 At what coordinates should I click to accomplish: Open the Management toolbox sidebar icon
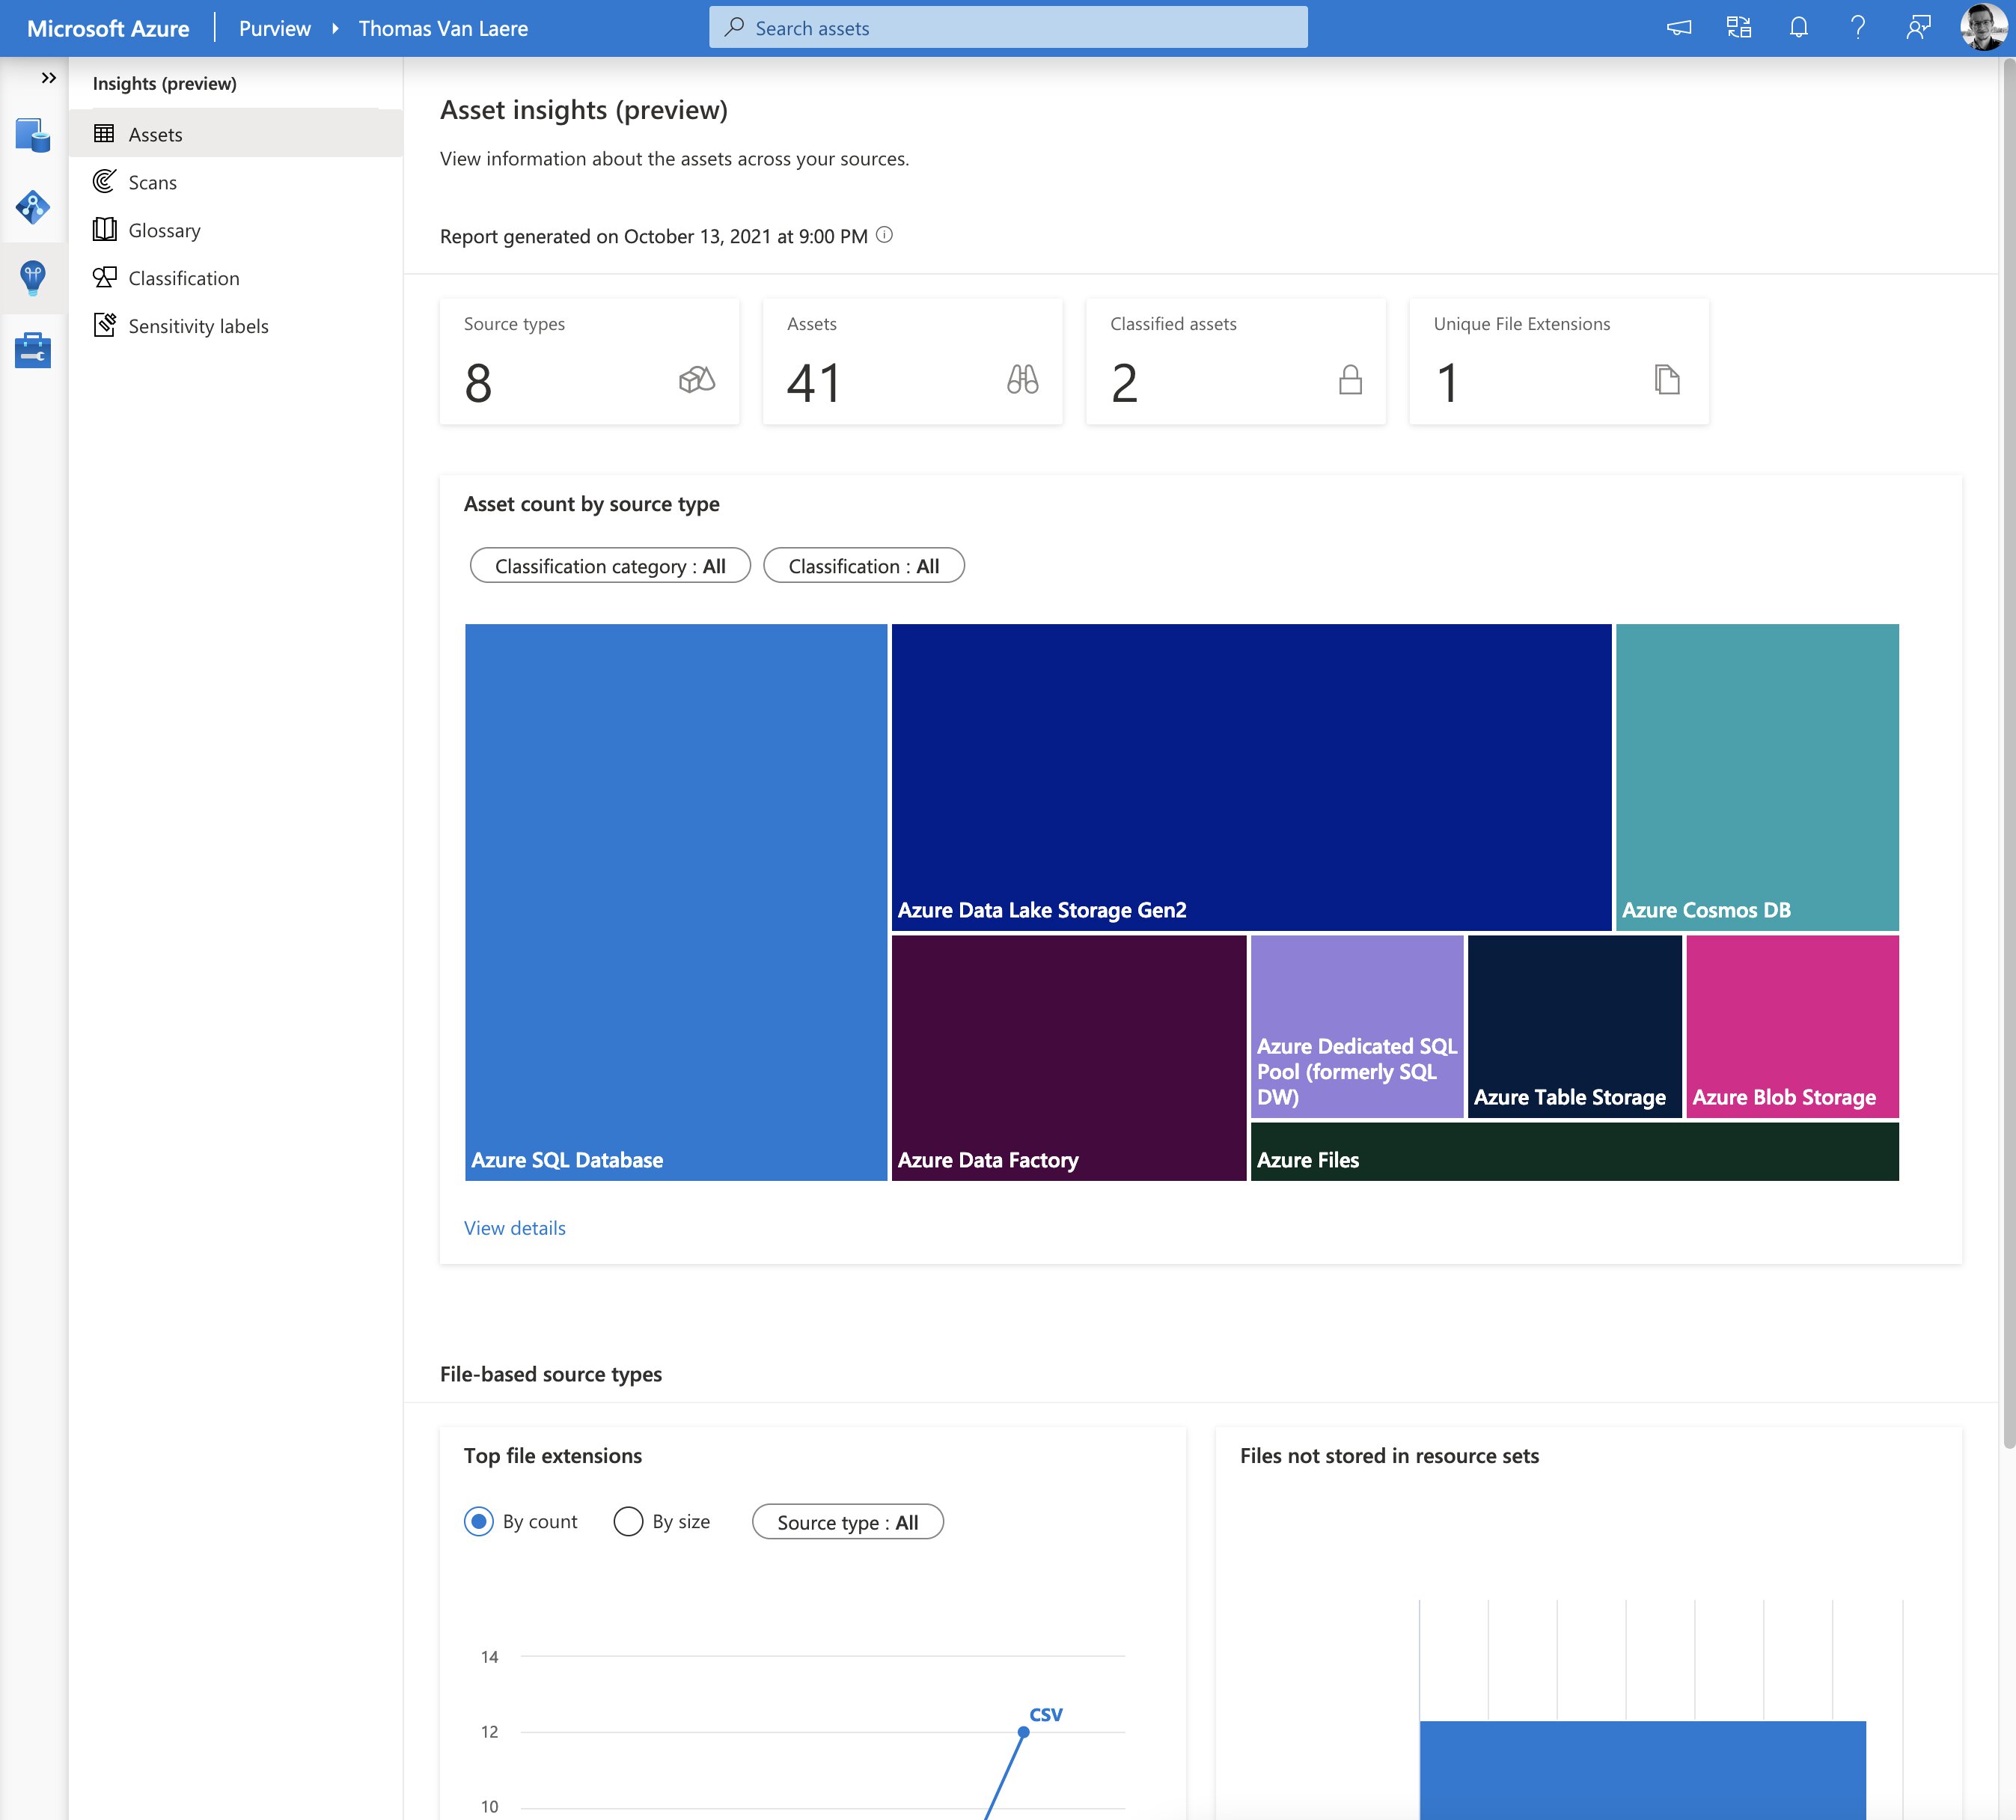coord(33,350)
